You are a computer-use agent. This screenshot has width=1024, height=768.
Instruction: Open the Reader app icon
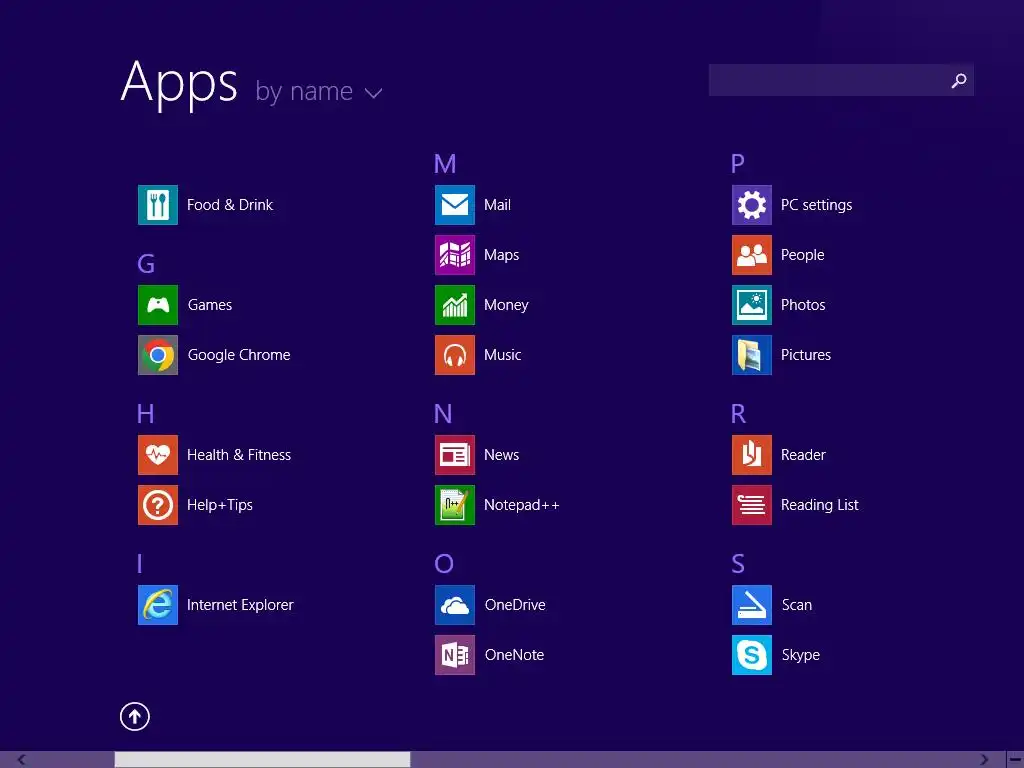(x=752, y=455)
